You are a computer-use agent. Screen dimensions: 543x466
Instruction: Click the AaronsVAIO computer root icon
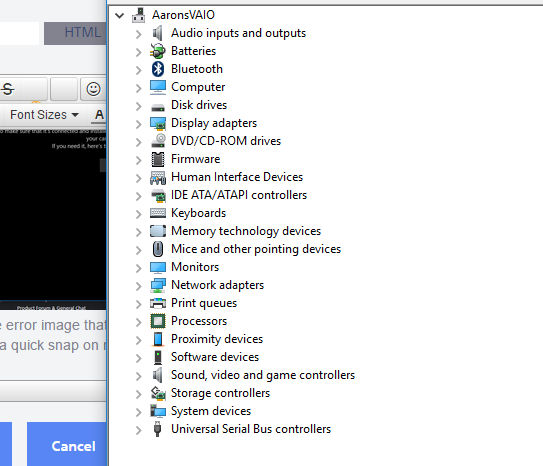(x=139, y=15)
